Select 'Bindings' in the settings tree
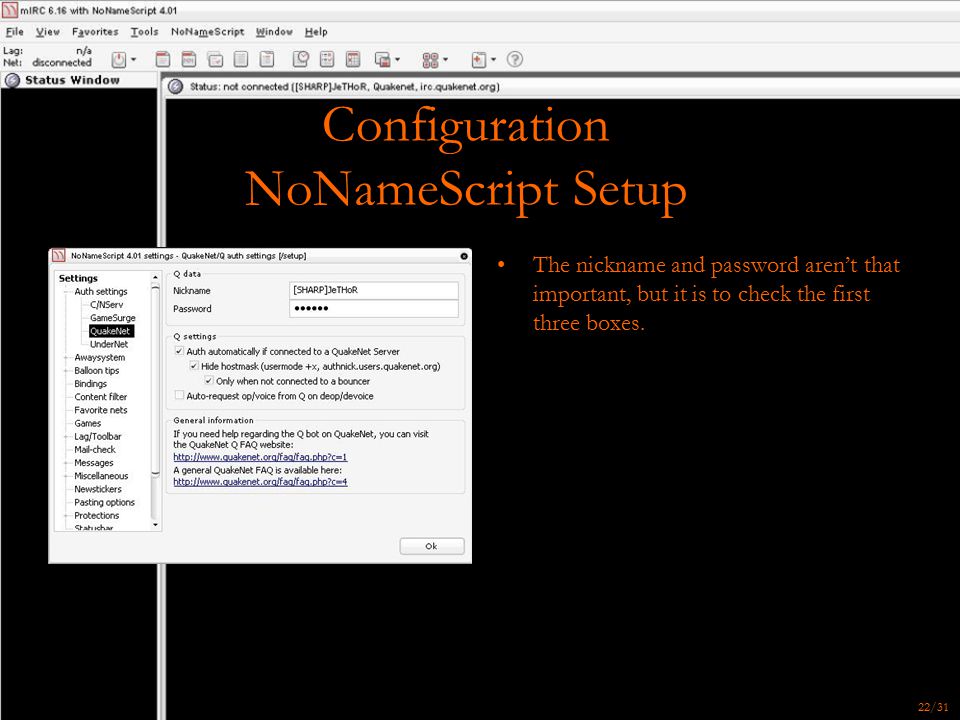 click(x=91, y=384)
